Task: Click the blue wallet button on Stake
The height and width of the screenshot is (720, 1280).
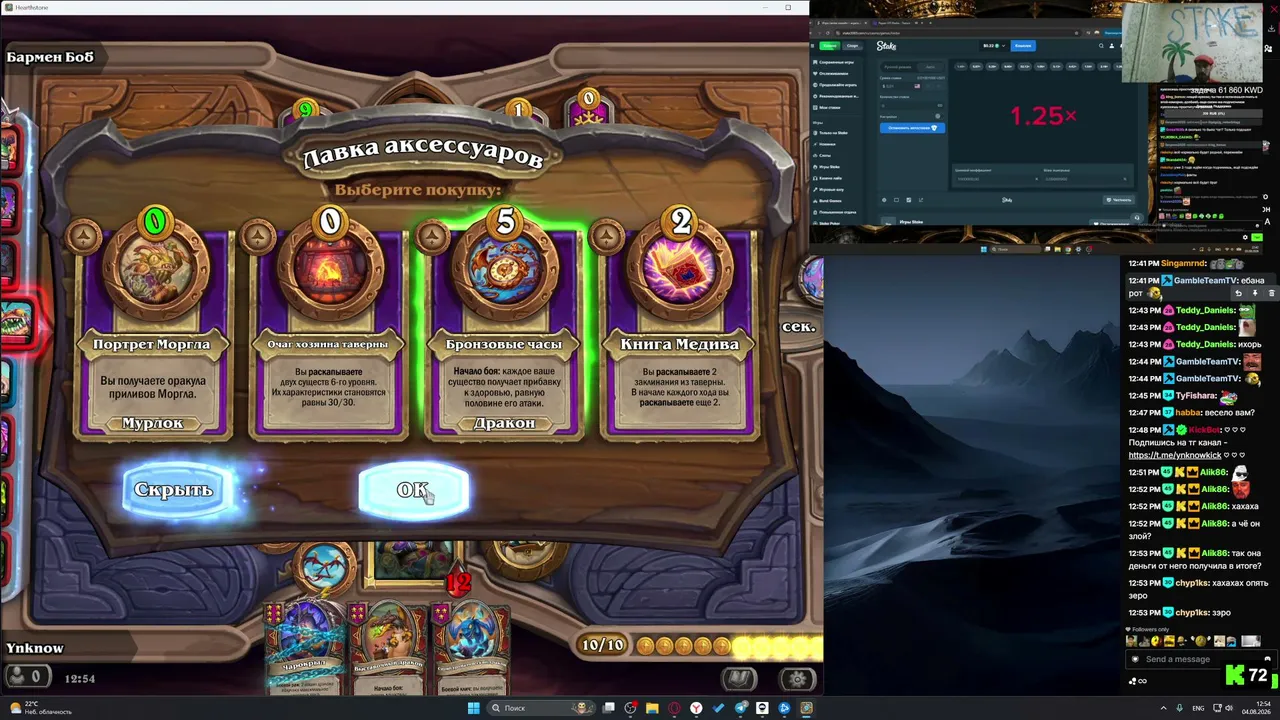Action: 1022,46
